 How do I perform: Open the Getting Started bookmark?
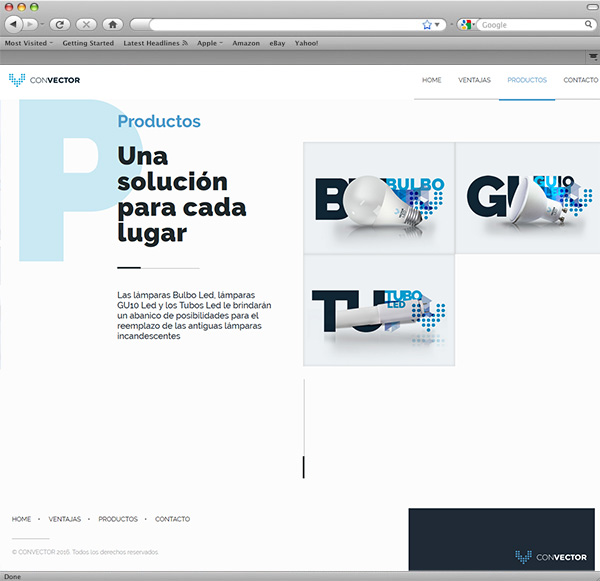[88, 44]
